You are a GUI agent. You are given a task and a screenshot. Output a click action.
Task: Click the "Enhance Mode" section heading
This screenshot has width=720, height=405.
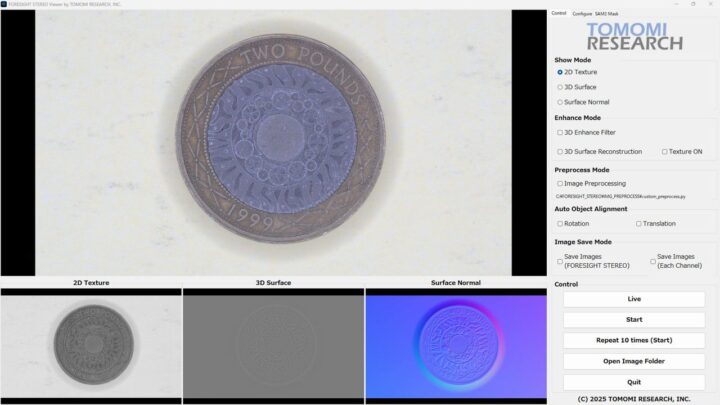point(577,118)
